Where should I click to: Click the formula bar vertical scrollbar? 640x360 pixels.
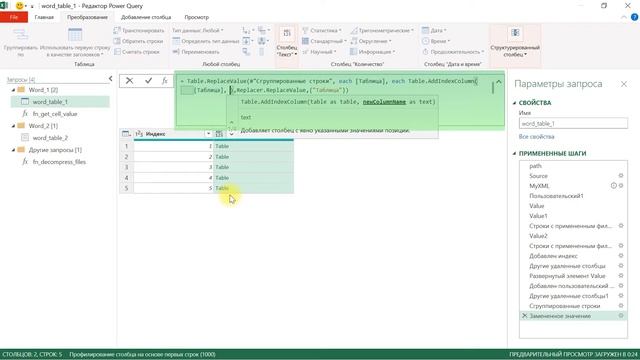(x=493, y=87)
